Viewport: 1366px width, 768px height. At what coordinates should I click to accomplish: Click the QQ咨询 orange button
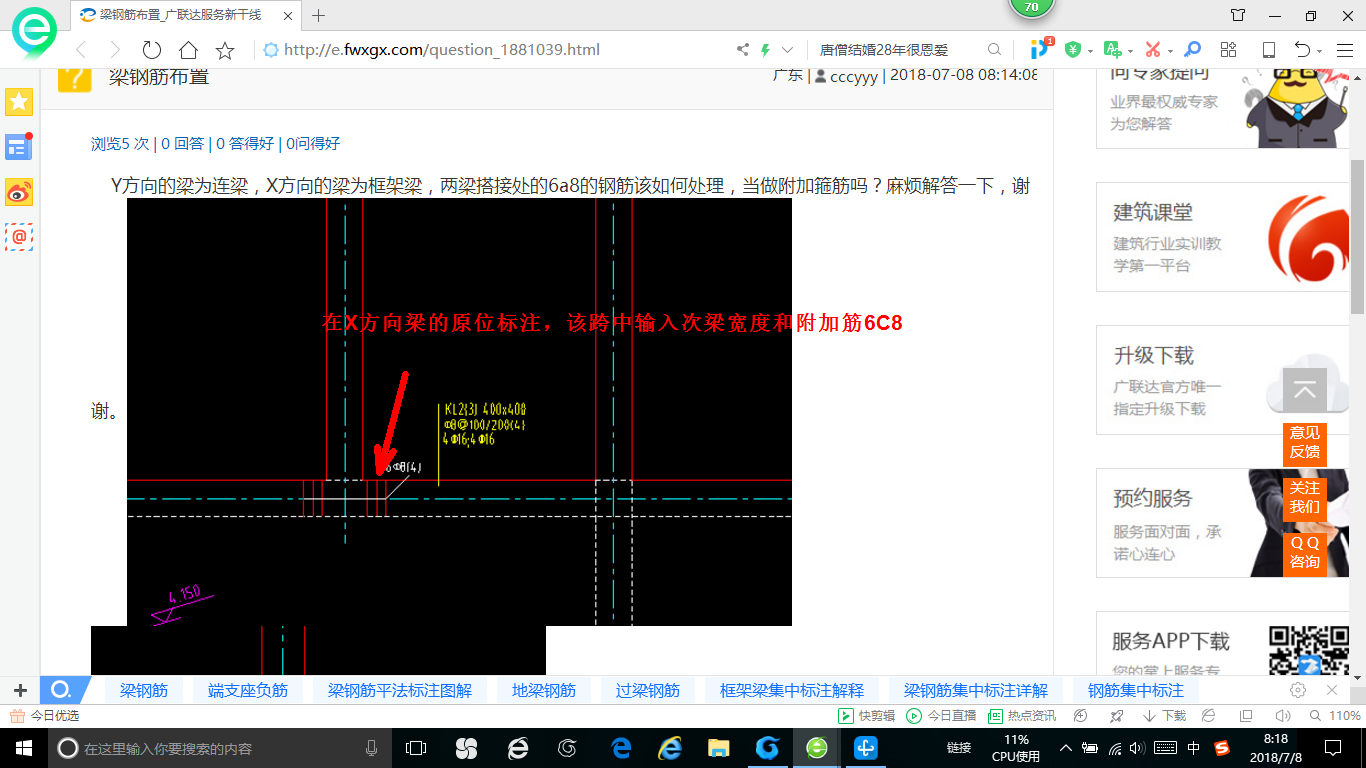pyautogui.click(x=1305, y=552)
